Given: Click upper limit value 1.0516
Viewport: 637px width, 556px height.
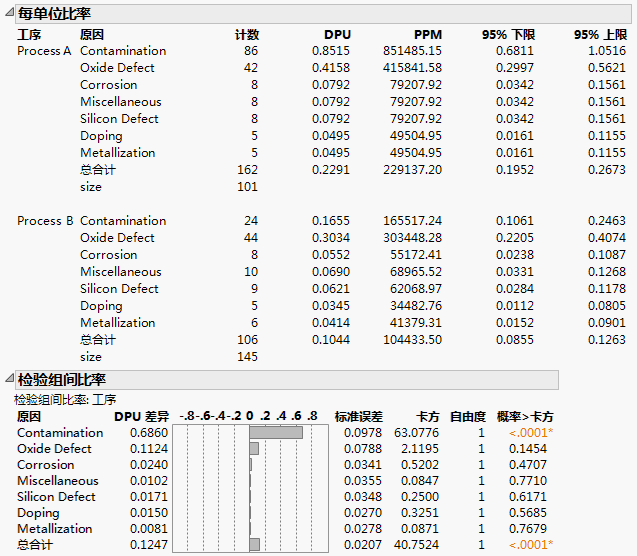Looking at the screenshot, I should (x=607, y=51).
